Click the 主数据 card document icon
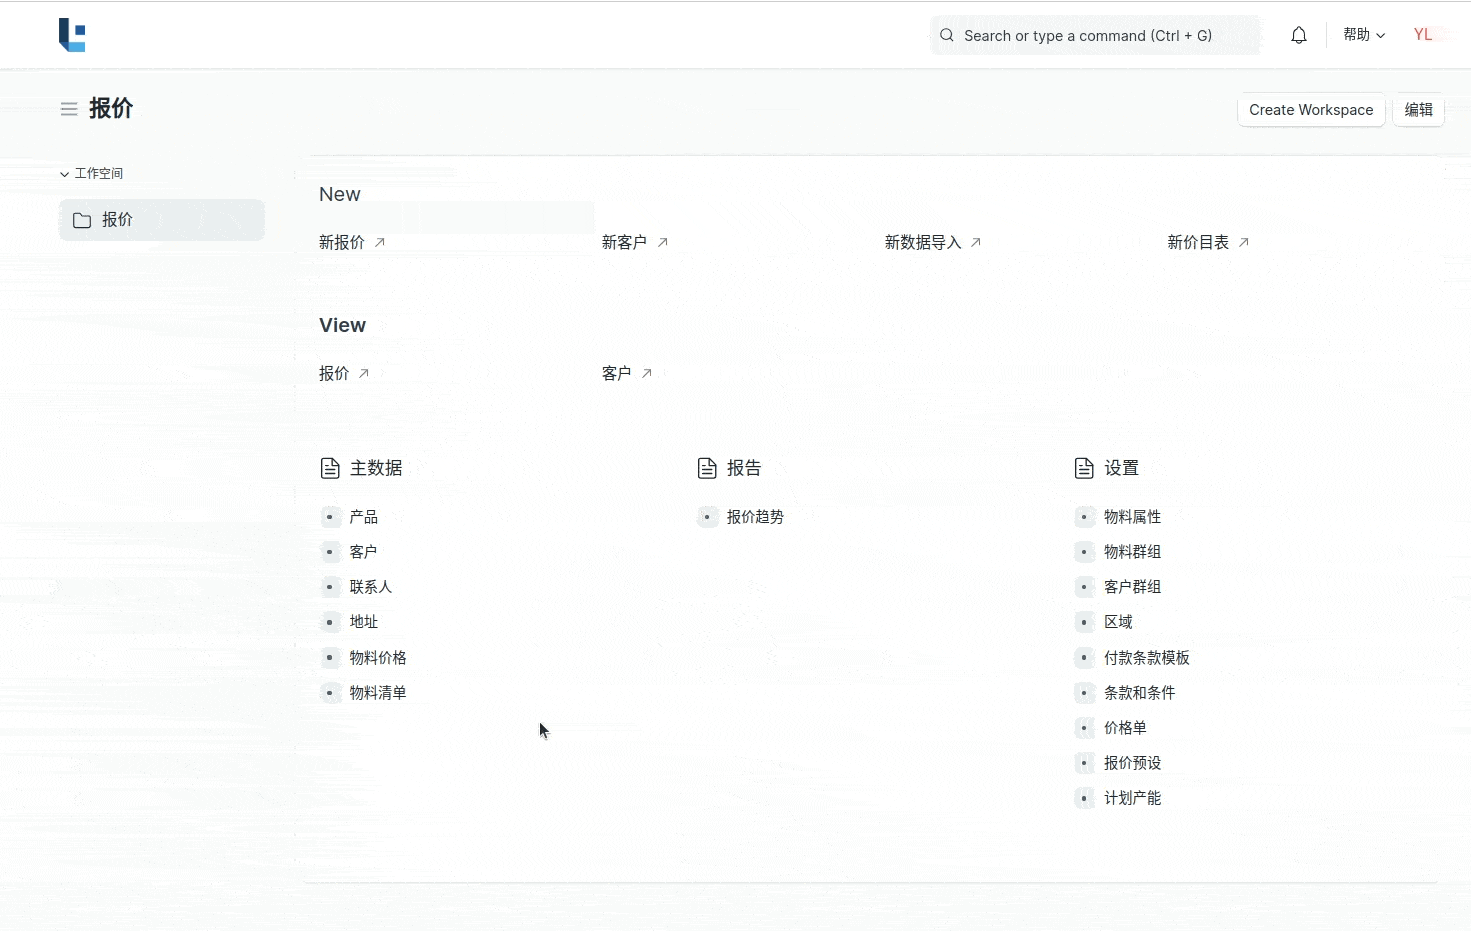Viewport: 1471px width, 931px height. (x=330, y=468)
